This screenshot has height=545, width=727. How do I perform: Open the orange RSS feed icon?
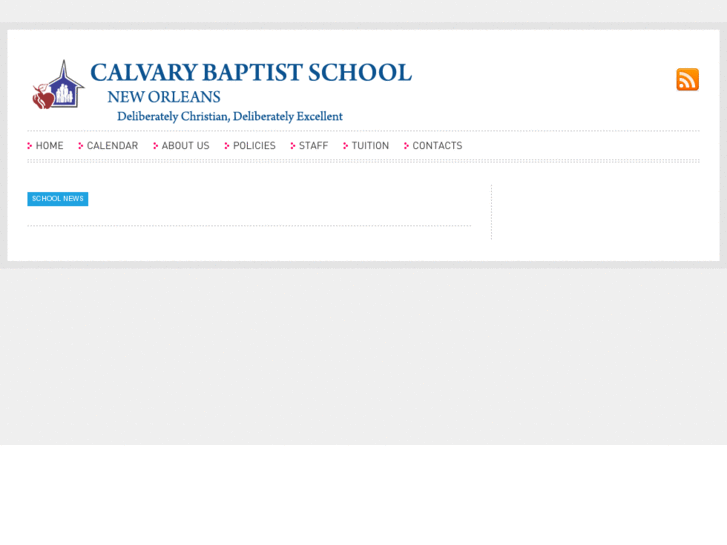[687, 79]
